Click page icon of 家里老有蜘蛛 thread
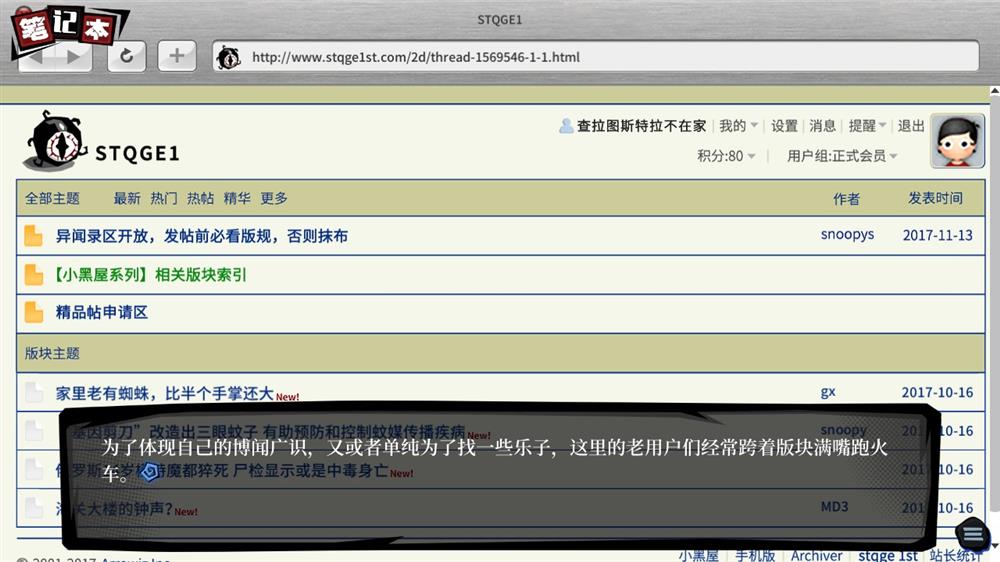The width and height of the screenshot is (1000, 562). pos(33,392)
